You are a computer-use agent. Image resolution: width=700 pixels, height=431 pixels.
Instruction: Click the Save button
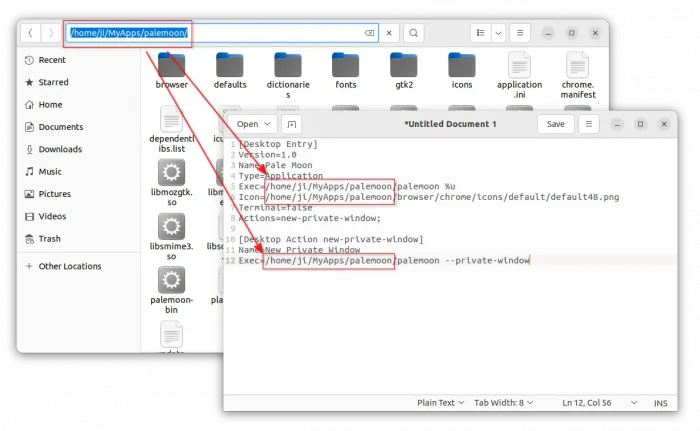(555, 124)
